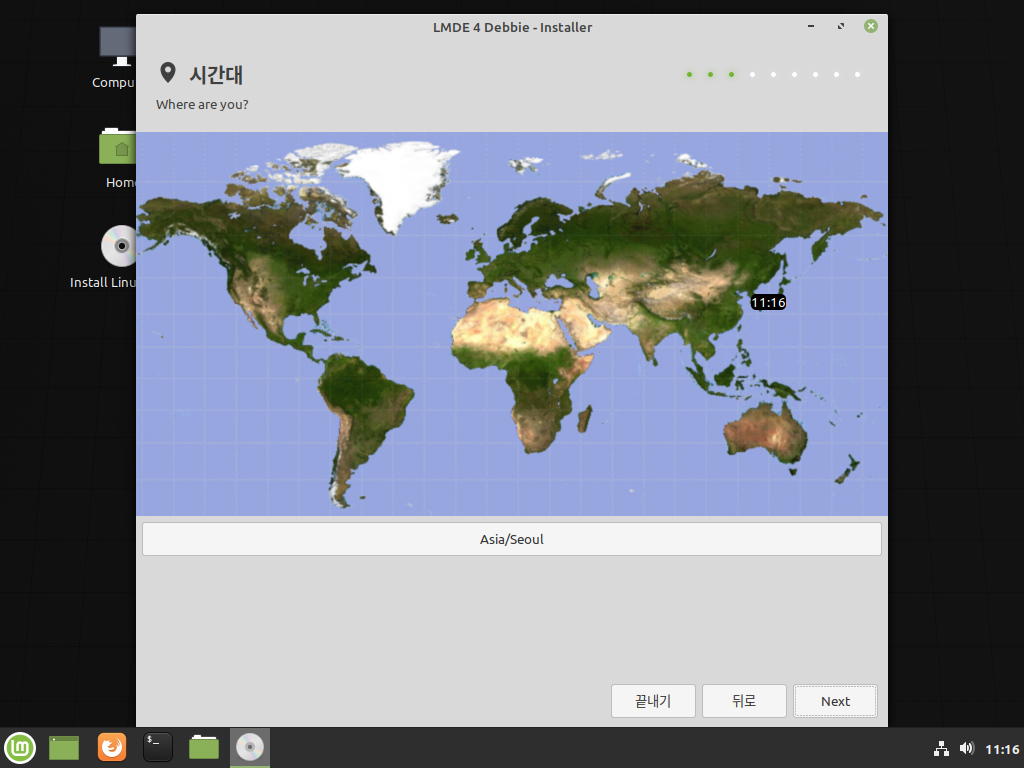Image resolution: width=1024 pixels, height=768 pixels.
Task: Click the 시간대 heading text
Action: coord(216,74)
